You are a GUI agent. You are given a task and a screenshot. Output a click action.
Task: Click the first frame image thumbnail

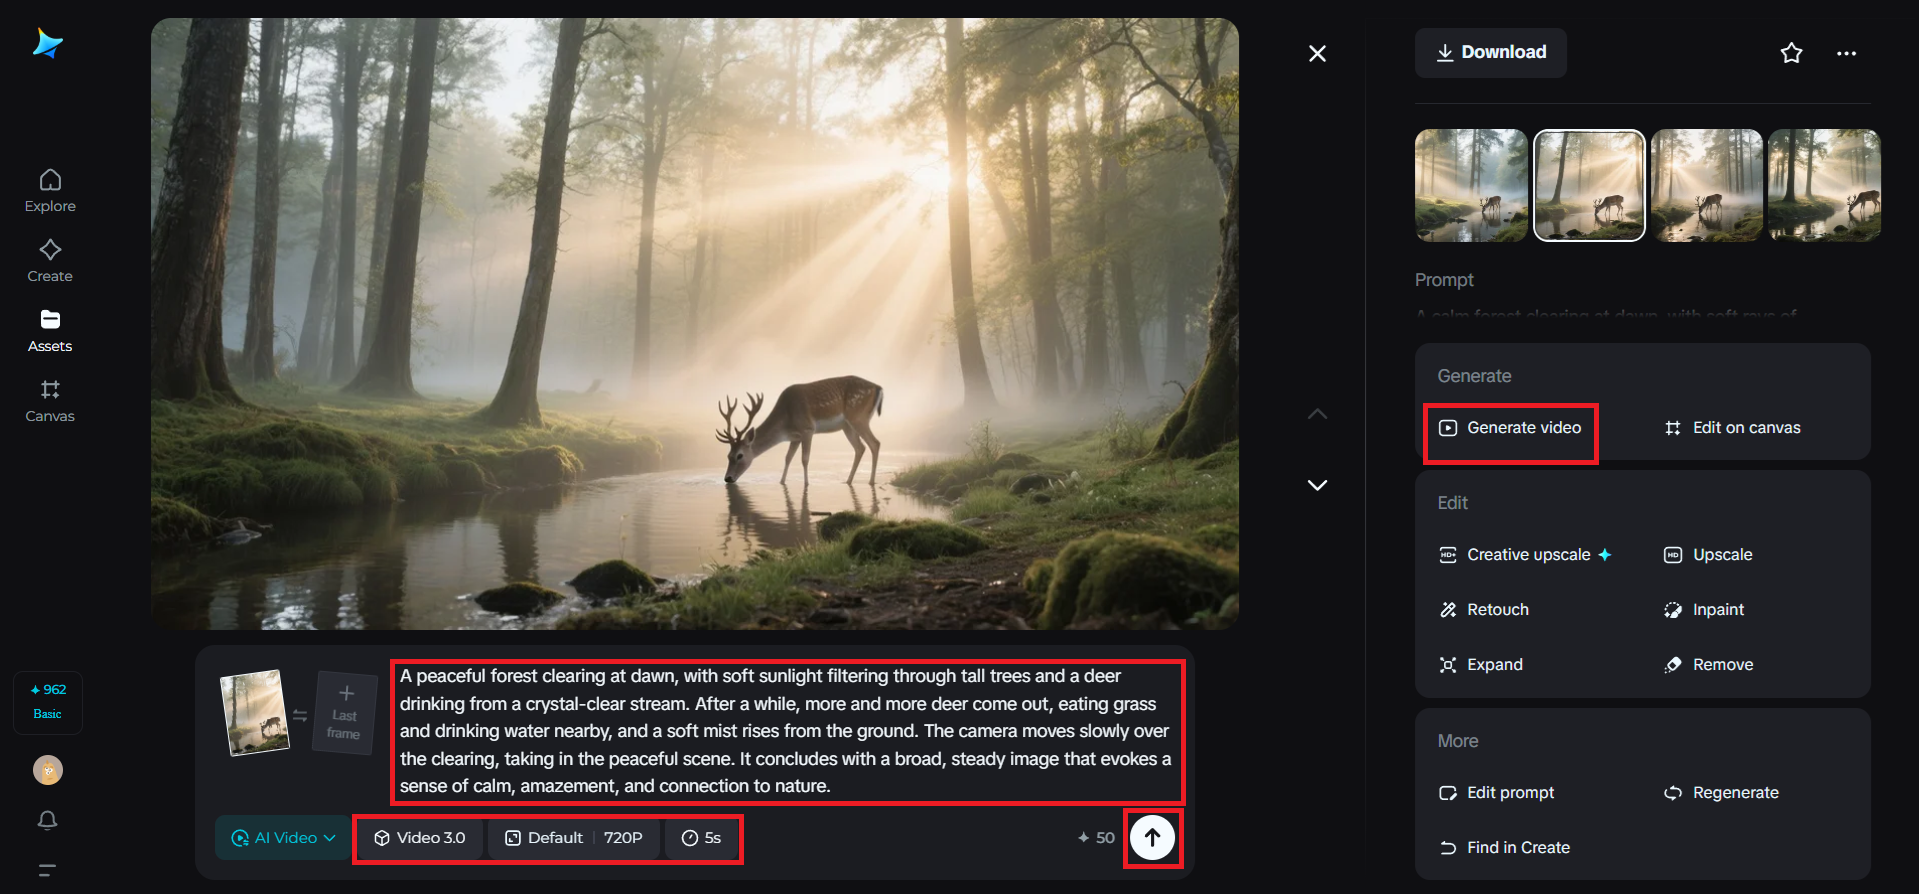click(x=254, y=713)
